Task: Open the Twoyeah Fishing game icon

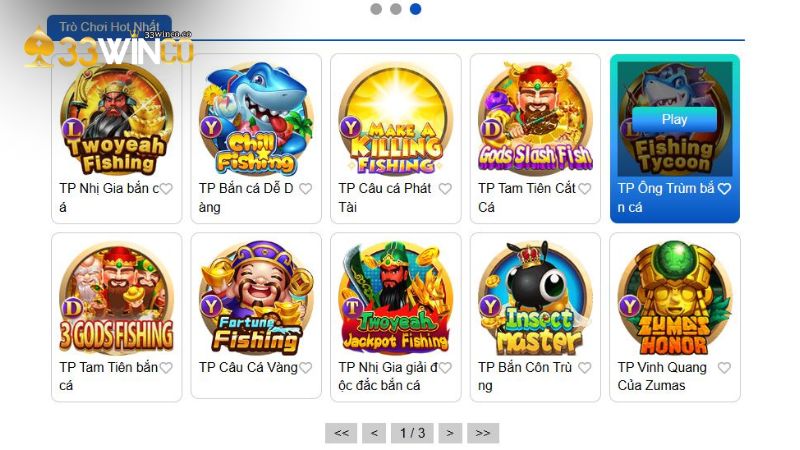Action: (x=116, y=119)
